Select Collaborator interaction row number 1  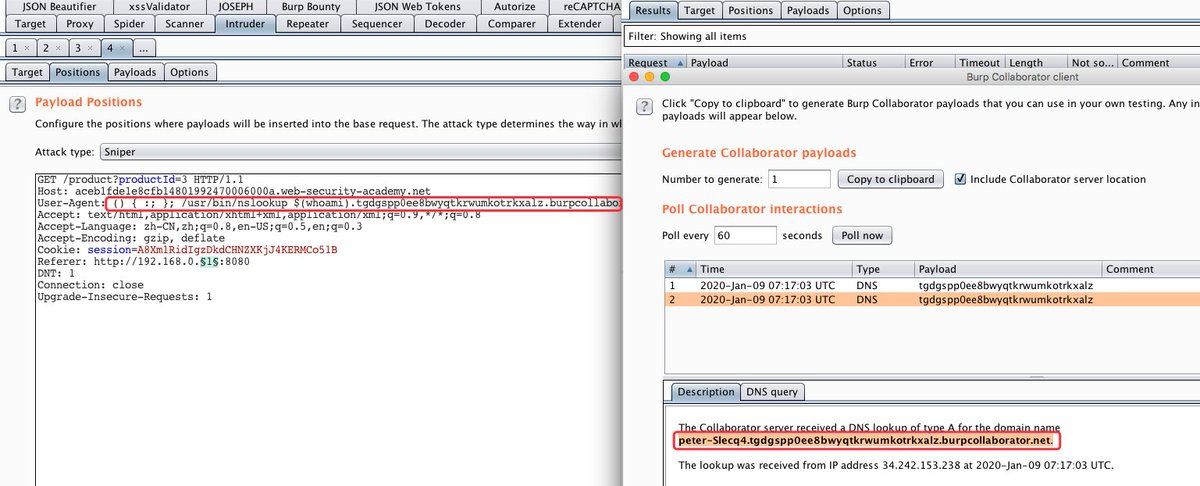click(x=932, y=285)
